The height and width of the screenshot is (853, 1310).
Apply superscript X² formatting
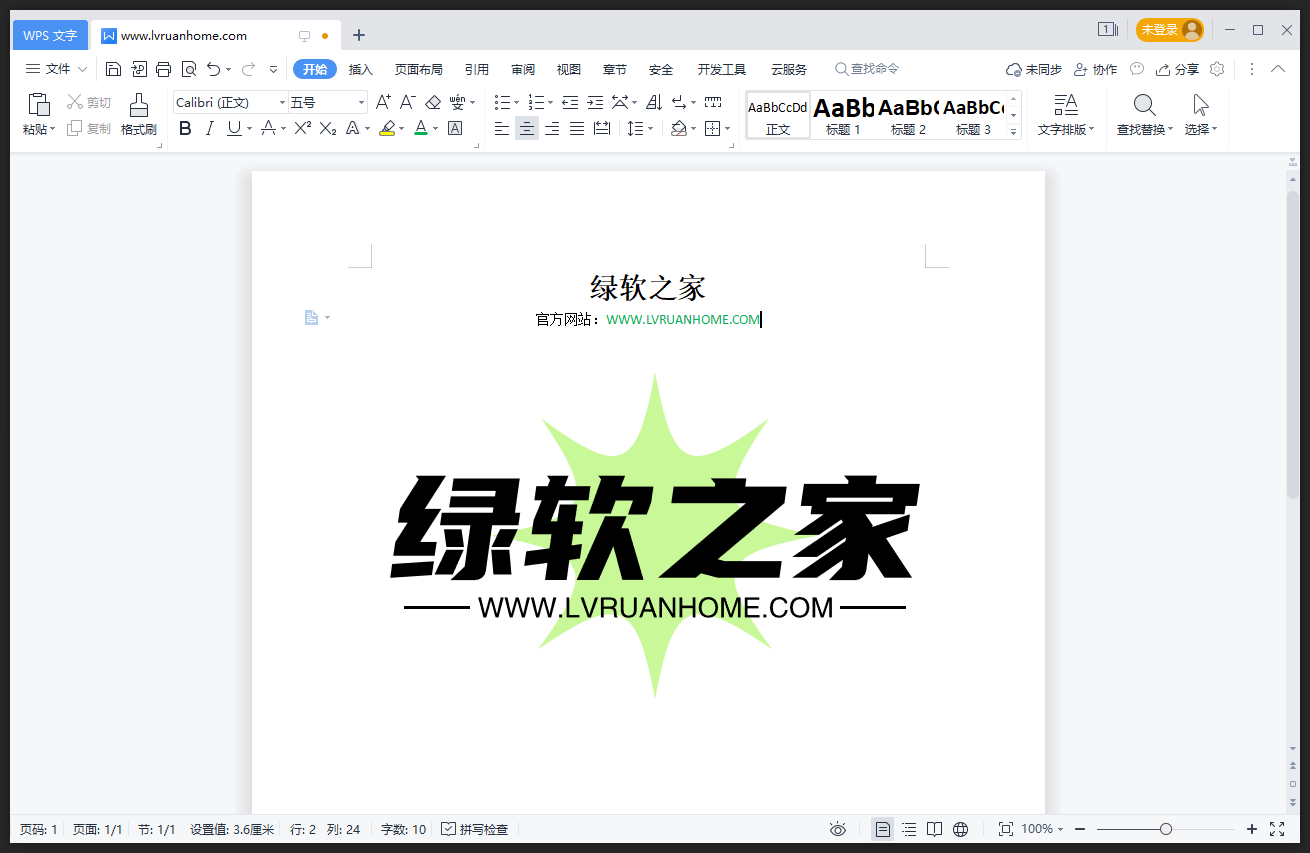[303, 128]
